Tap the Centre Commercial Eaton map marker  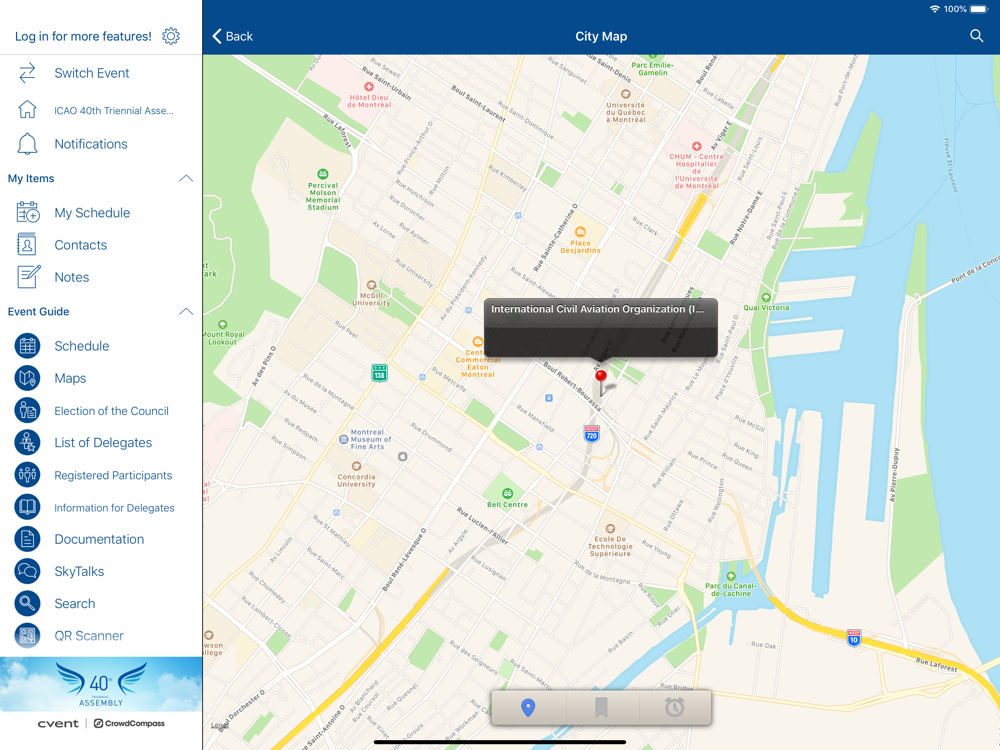(477, 342)
